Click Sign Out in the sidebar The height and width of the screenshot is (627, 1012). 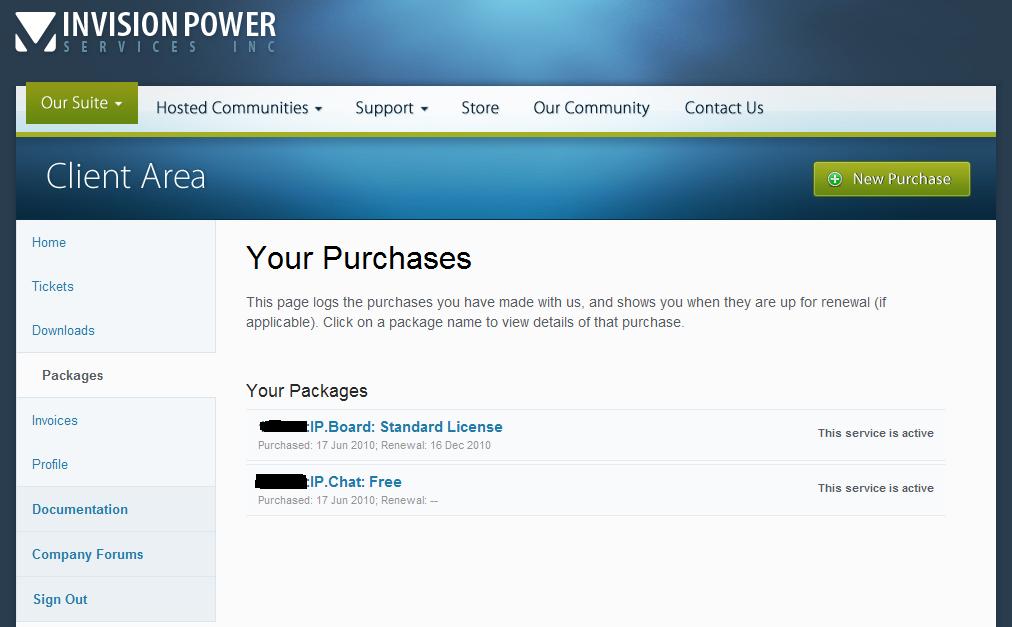(60, 599)
